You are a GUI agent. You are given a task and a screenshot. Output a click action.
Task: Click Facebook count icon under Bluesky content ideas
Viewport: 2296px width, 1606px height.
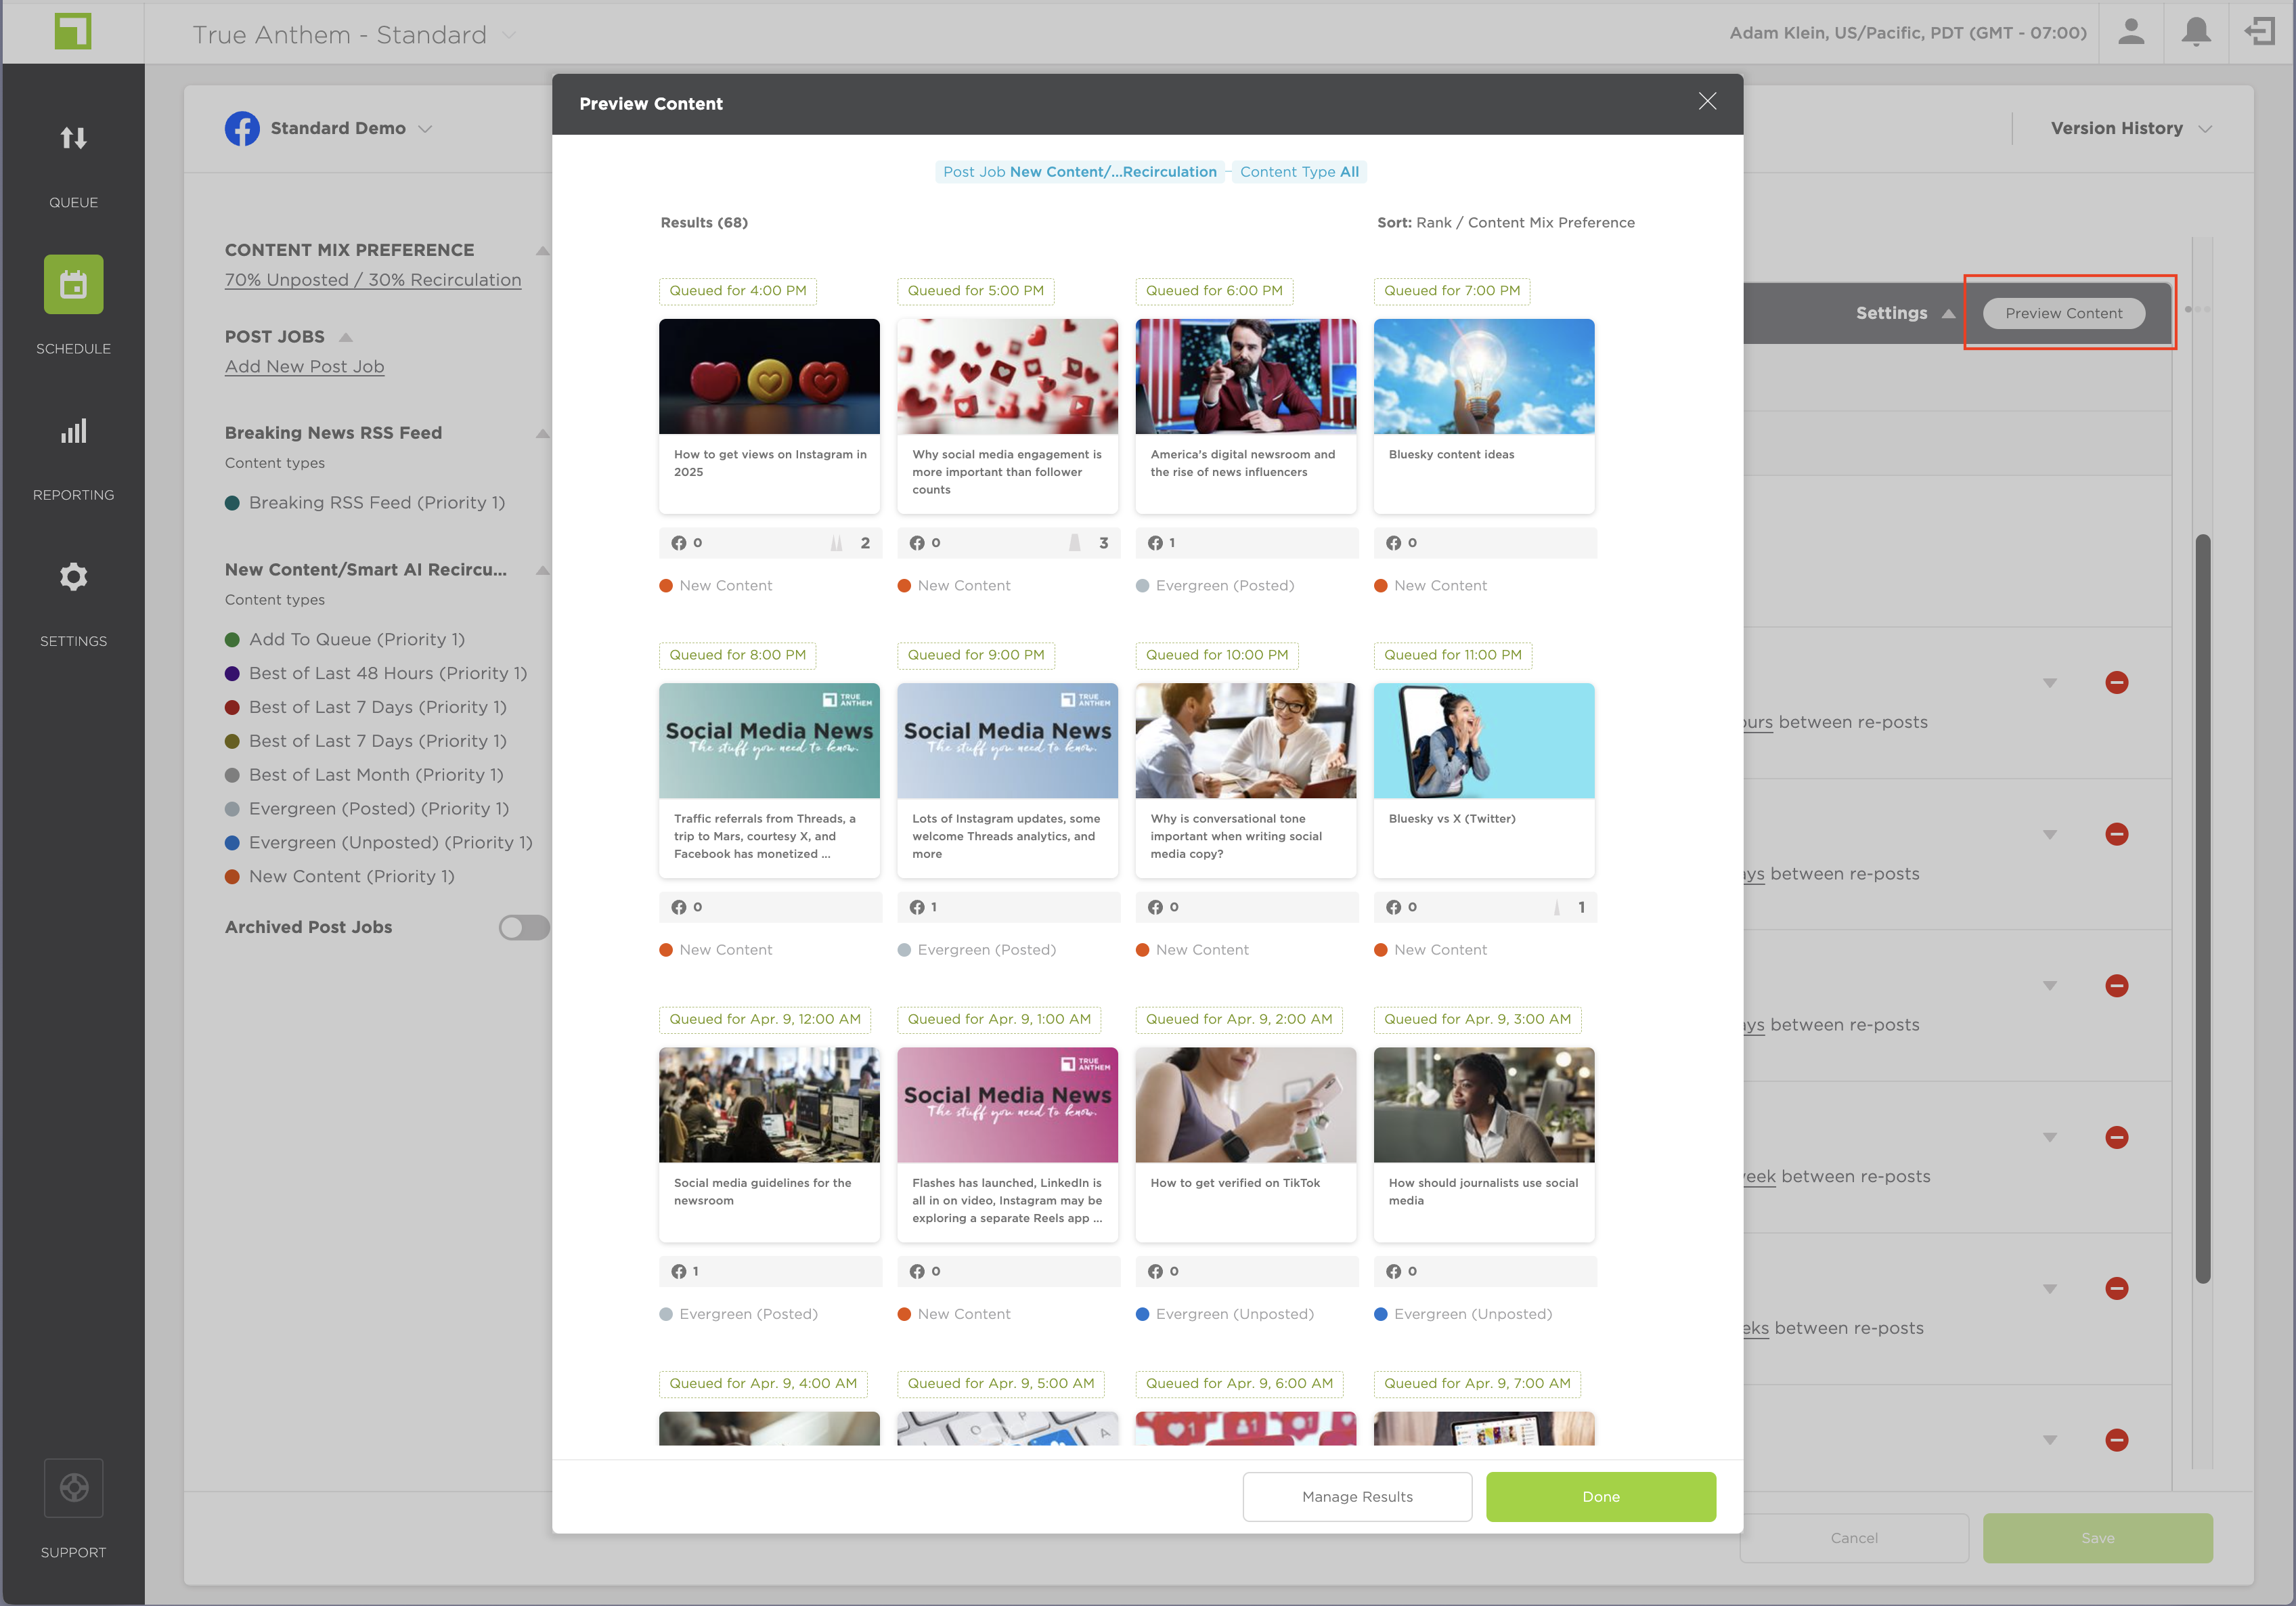pos(1393,543)
